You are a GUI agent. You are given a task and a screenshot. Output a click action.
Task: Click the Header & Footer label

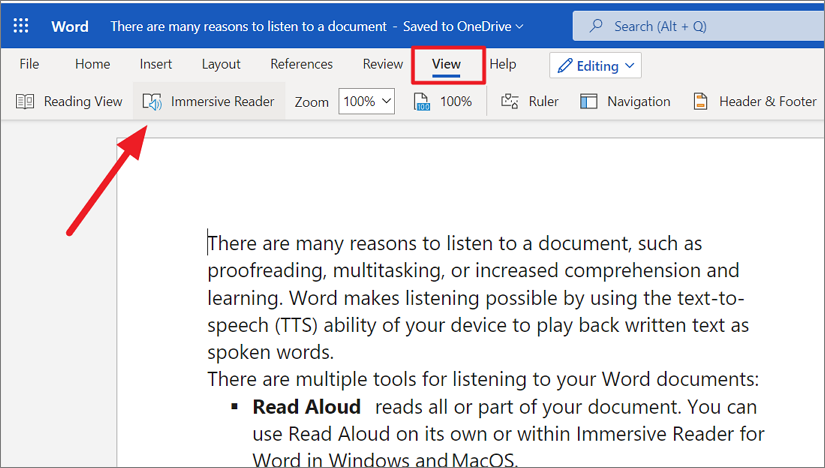768,101
